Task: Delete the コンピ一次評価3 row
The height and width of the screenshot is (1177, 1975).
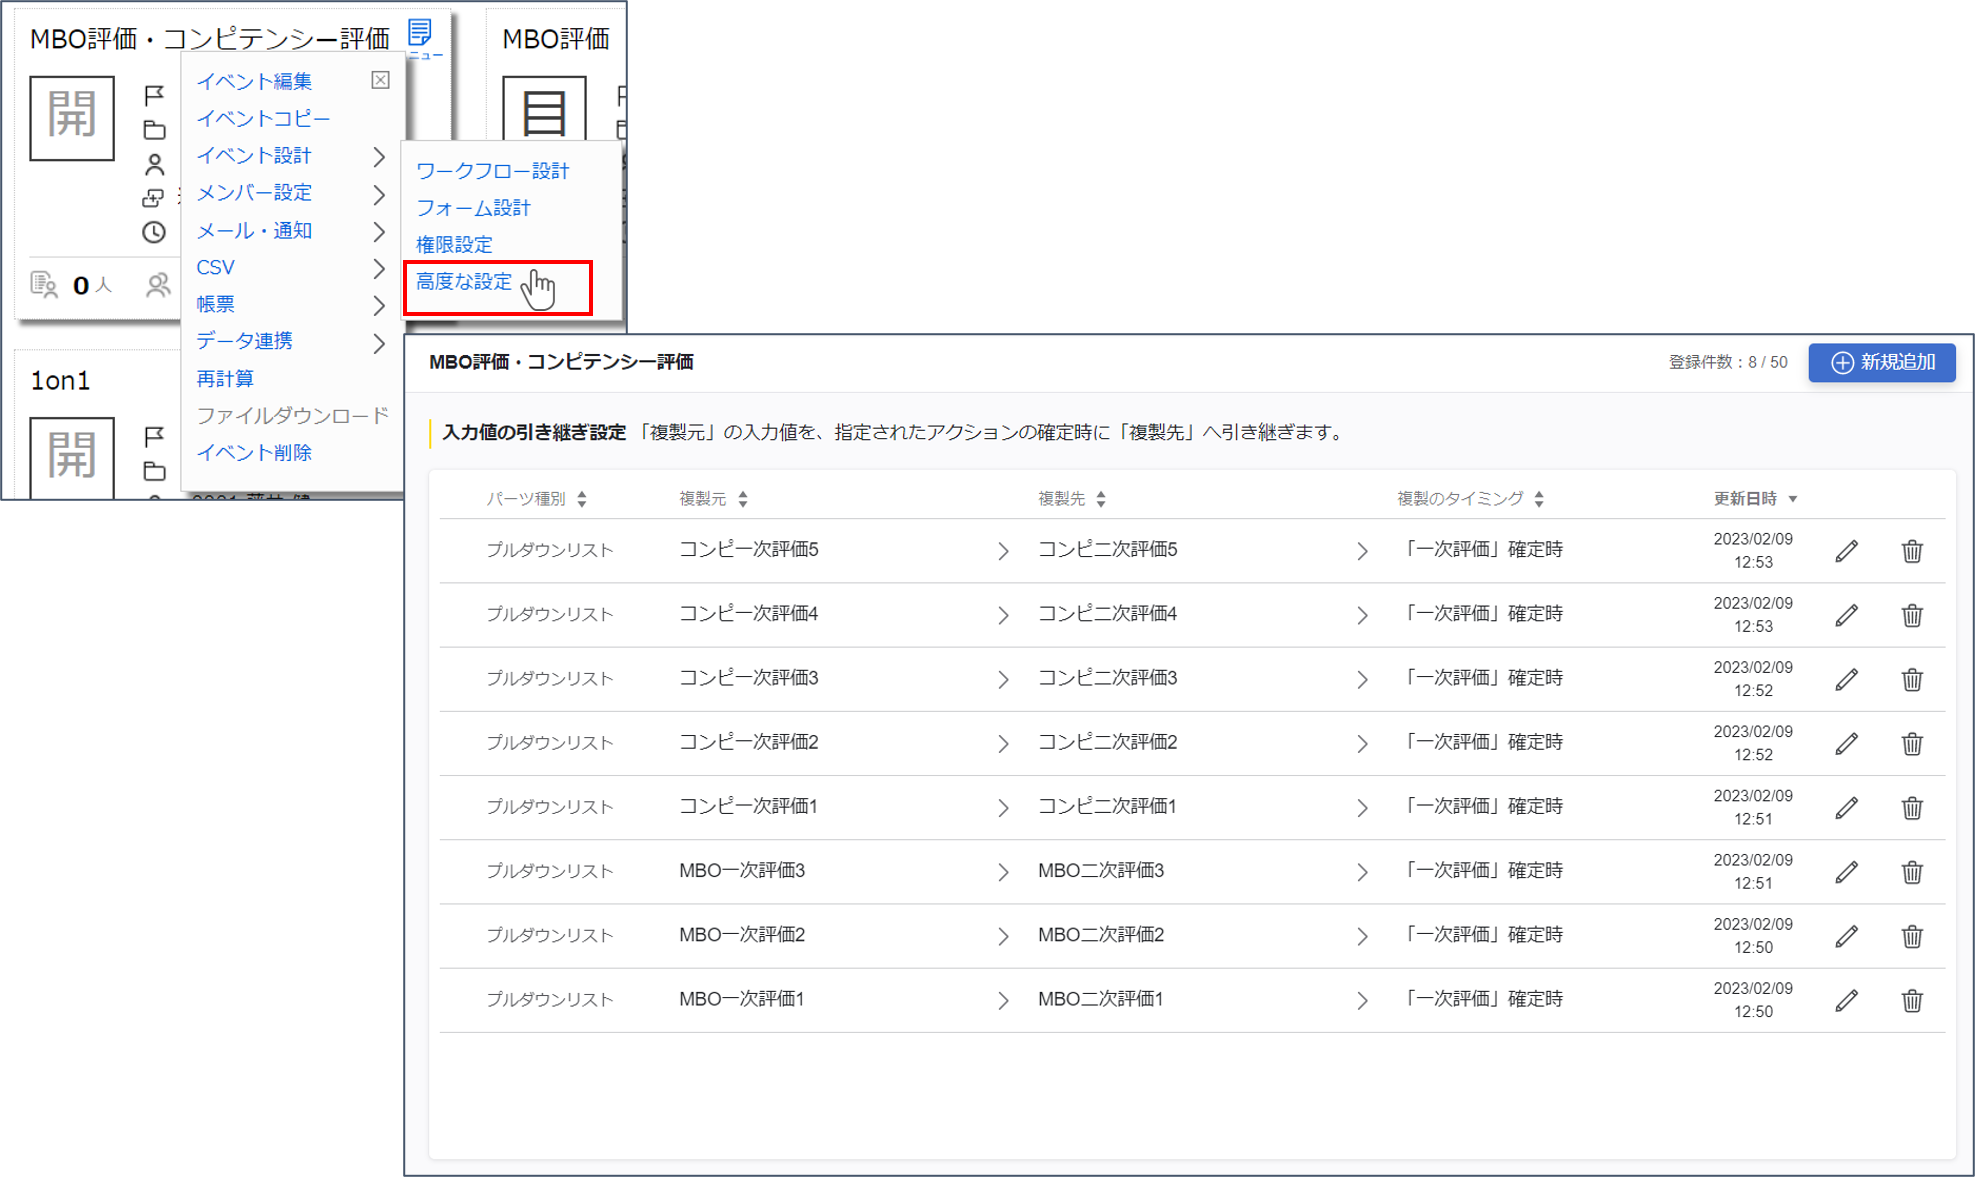Action: pos(1912,679)
